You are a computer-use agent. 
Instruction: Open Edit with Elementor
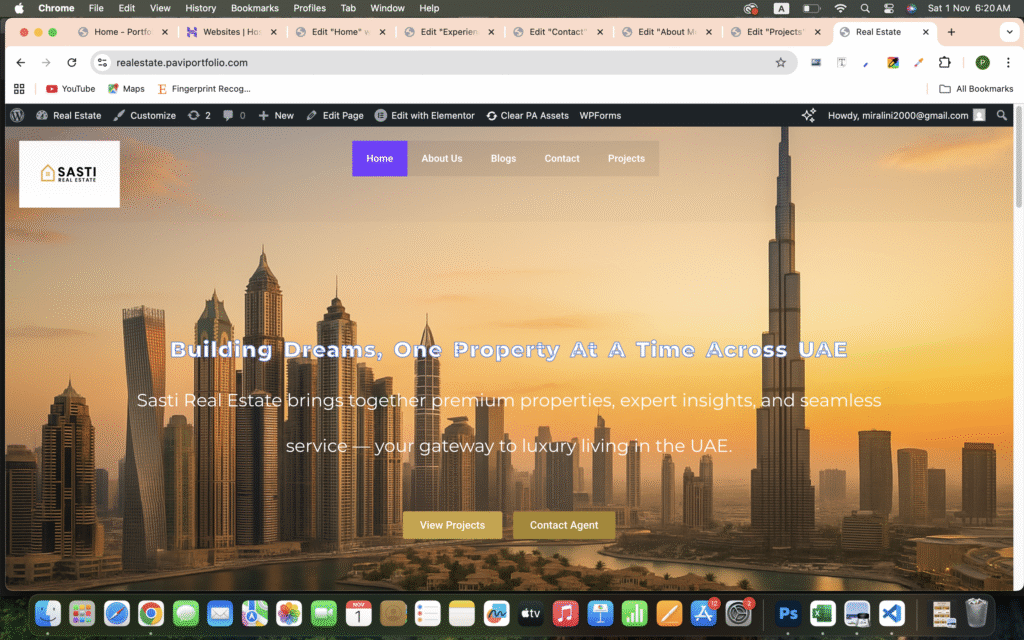coord(425,115)
